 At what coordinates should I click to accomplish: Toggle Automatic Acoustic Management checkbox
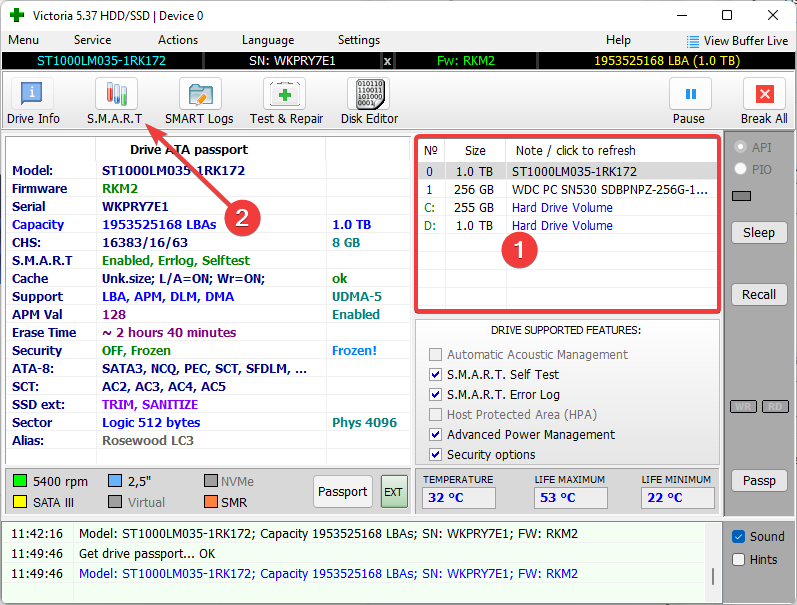tap(435, 354)
